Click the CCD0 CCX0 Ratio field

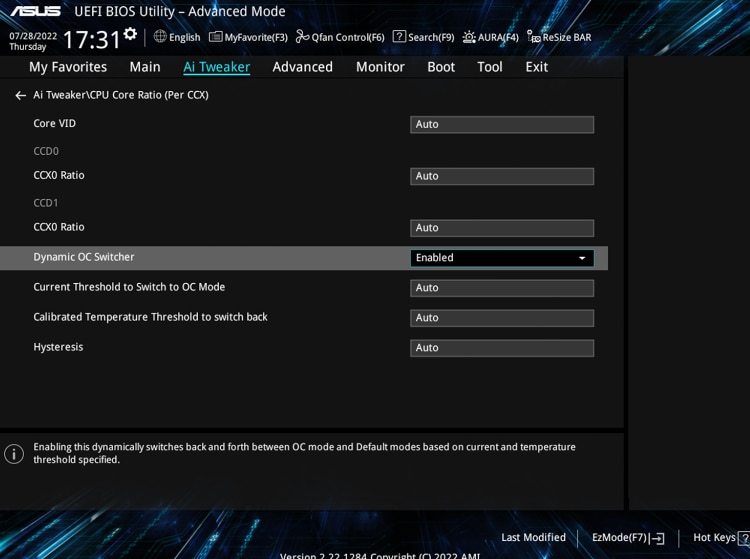coord(501,176)
